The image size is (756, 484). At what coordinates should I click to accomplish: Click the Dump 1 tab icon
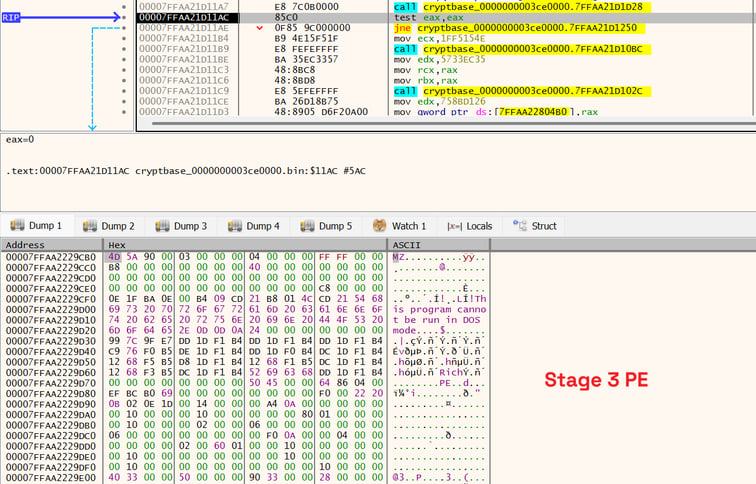[x=17, y=226]
